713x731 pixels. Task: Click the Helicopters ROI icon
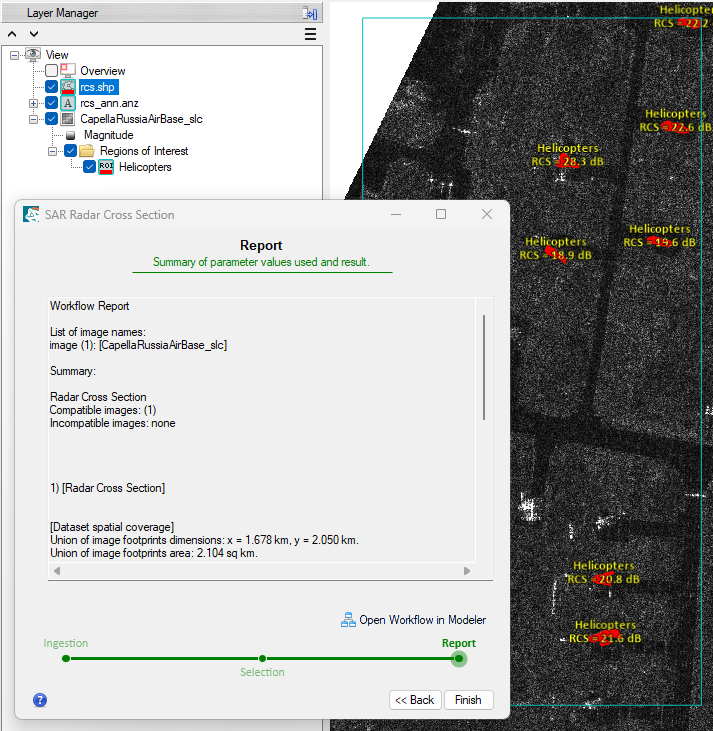106,167
